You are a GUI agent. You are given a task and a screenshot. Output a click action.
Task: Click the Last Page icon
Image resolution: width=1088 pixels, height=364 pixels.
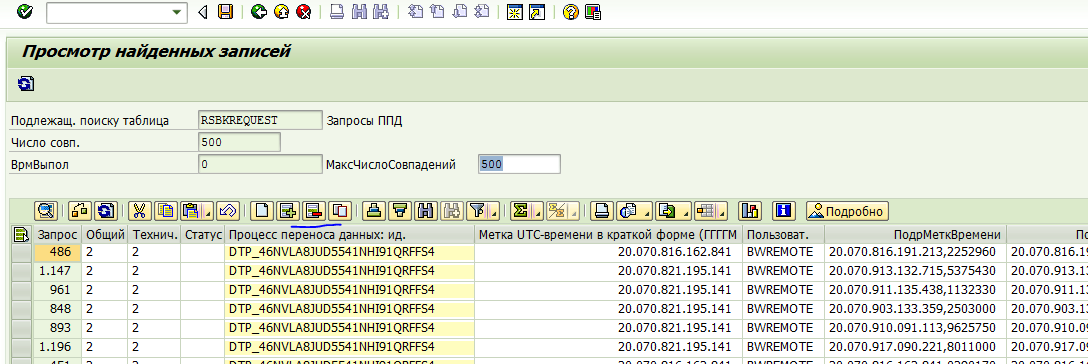click(x=481, y=12)
